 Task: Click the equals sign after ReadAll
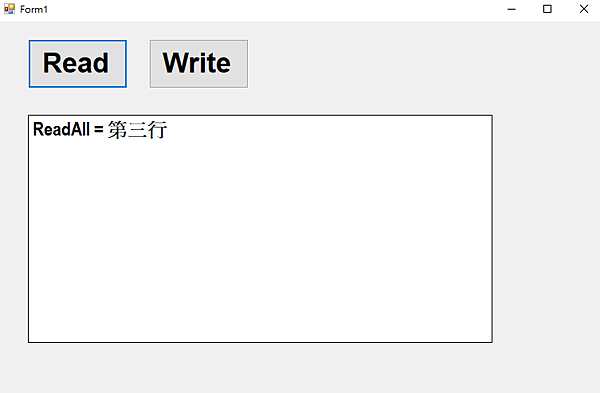pos(98,130)
